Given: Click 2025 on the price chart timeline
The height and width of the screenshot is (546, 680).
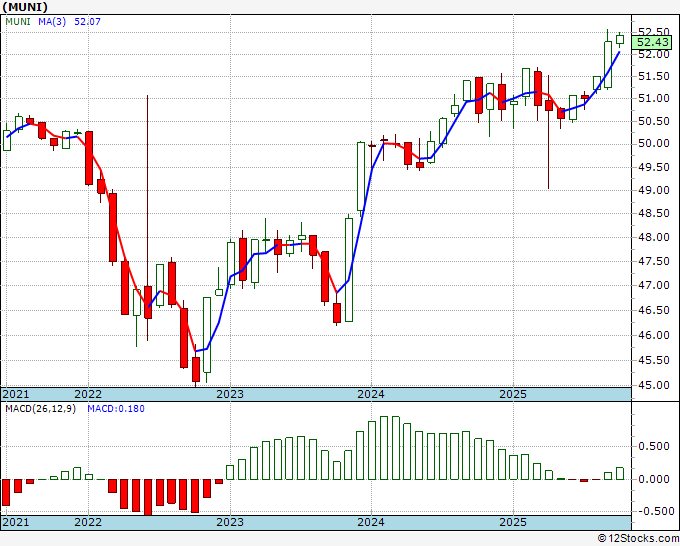Looking at the screenshot, I should point(513,394).
